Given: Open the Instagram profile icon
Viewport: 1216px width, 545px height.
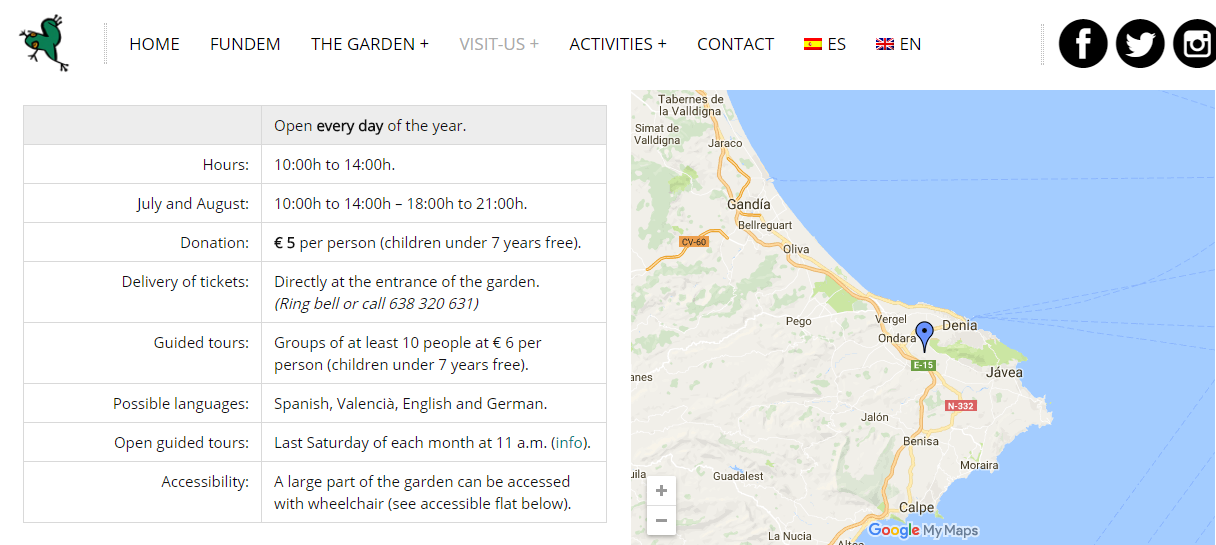Looking at the screenshot, I should point(1195,44).
